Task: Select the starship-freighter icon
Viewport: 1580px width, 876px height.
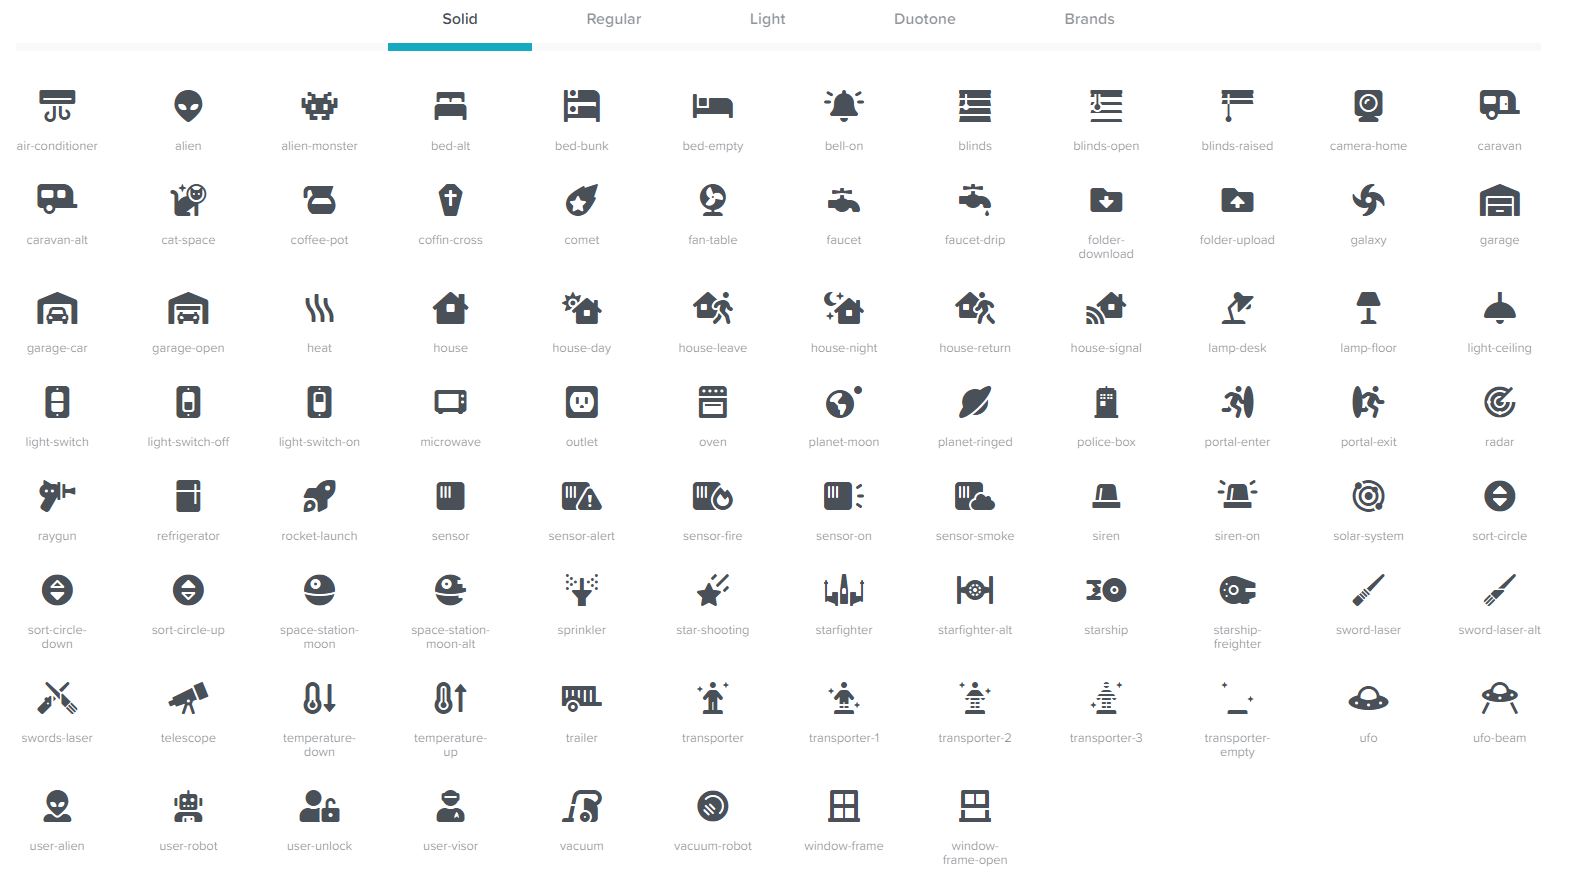Action: tap(1238, 590)
